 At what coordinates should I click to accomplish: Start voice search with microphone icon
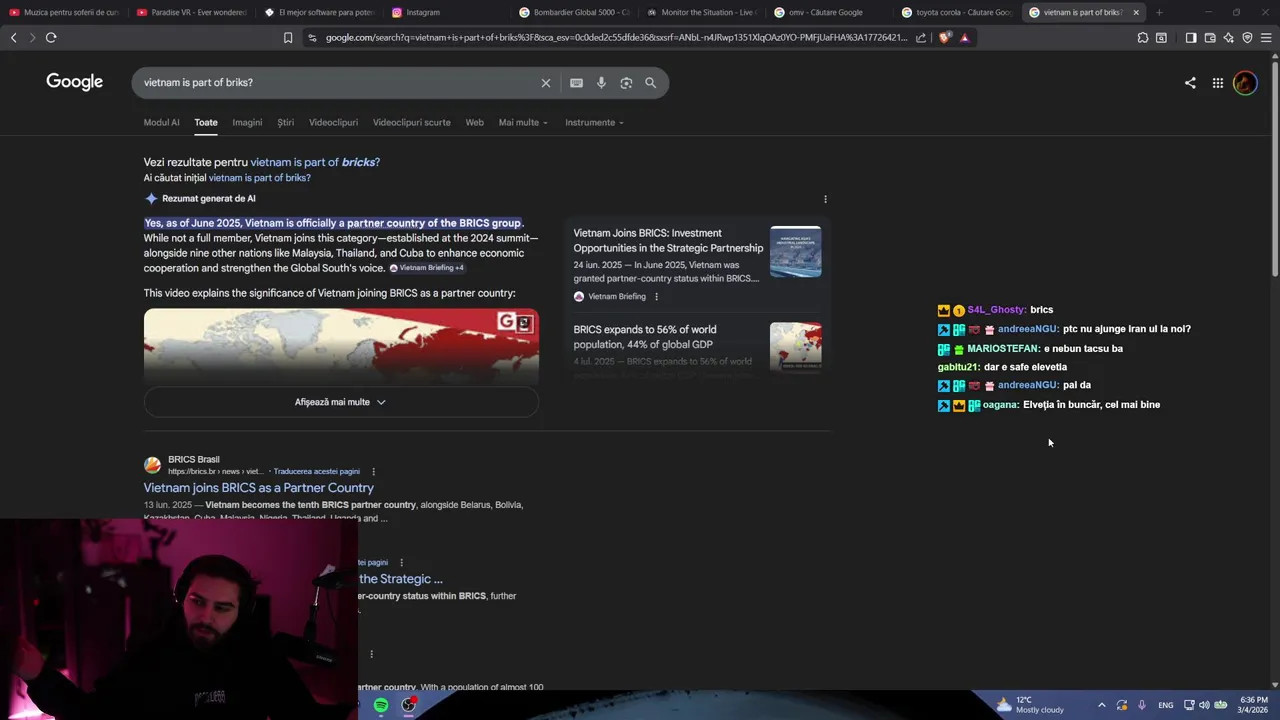point(601,83)
